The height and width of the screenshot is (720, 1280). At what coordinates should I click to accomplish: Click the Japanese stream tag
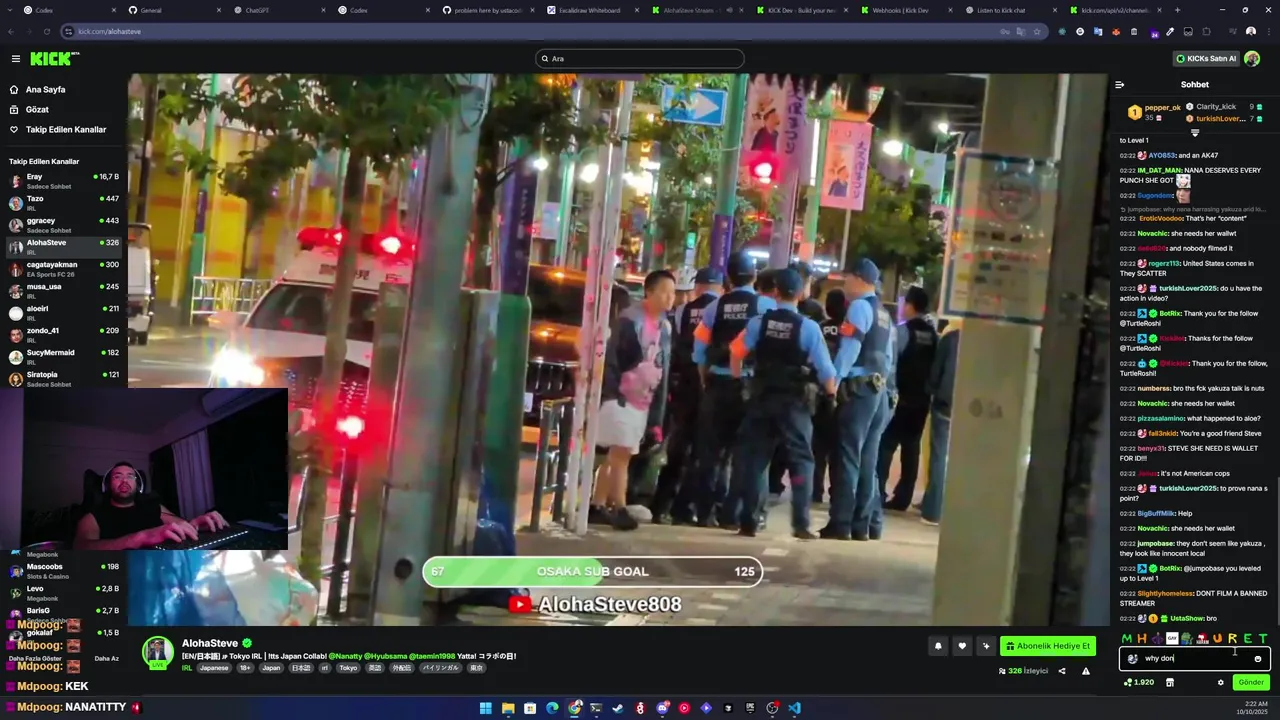(x=214, y=668)
